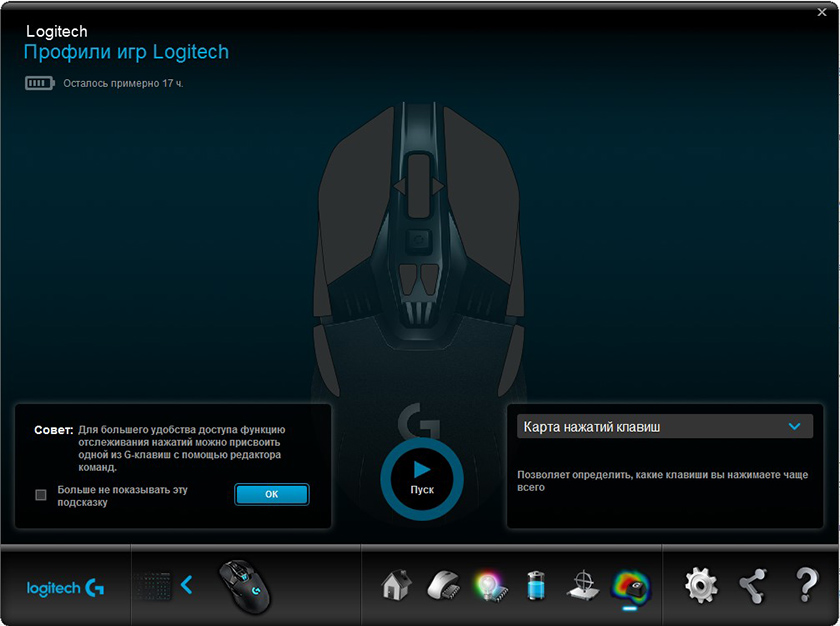Image resolution: width=840 pixels, height=626 pixels.
Task: Click the 'Профили игр Logitech' heading
Action: [x=126, y=52]
